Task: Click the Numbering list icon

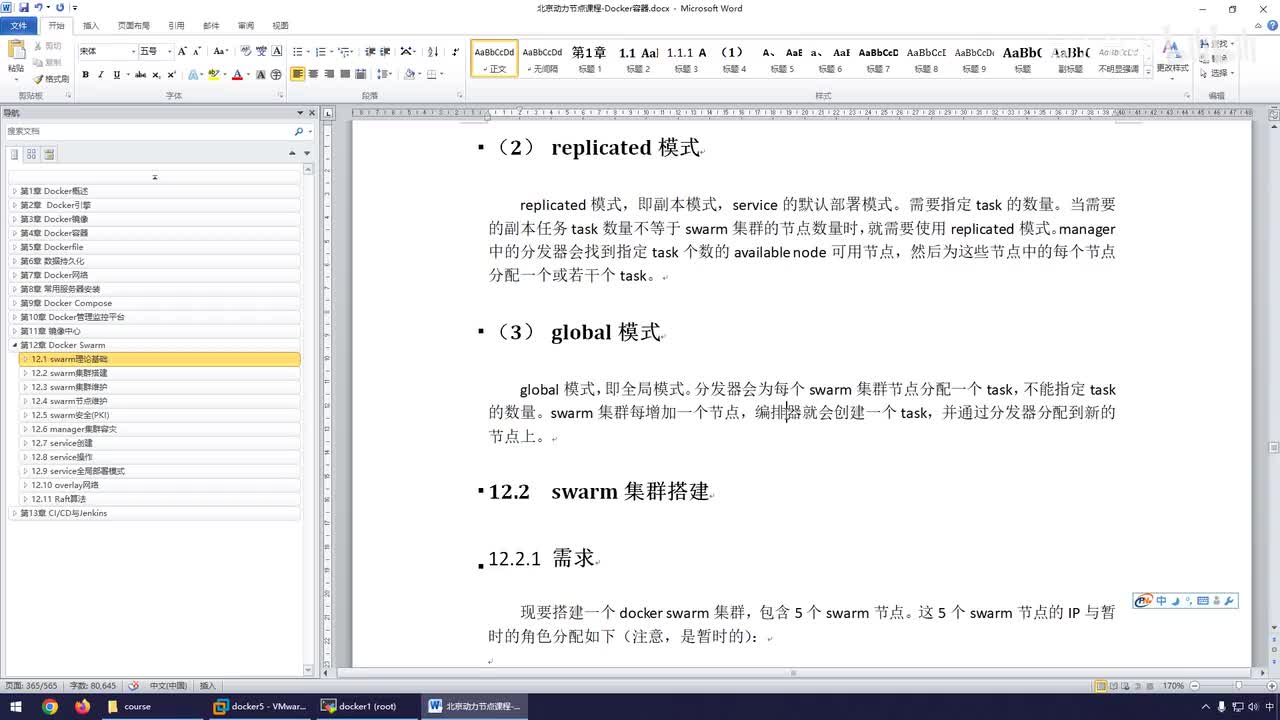Action: (323, 51)
